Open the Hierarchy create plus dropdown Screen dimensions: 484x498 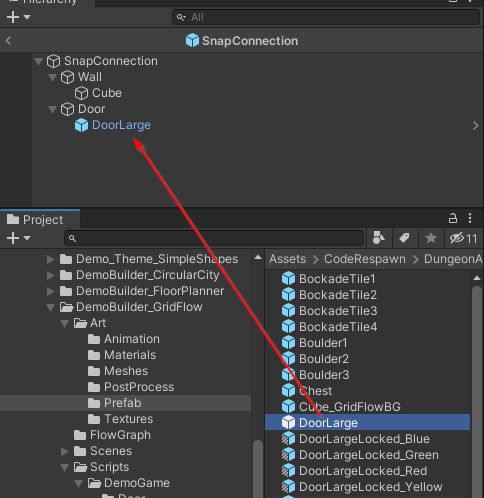pos(19,17)
